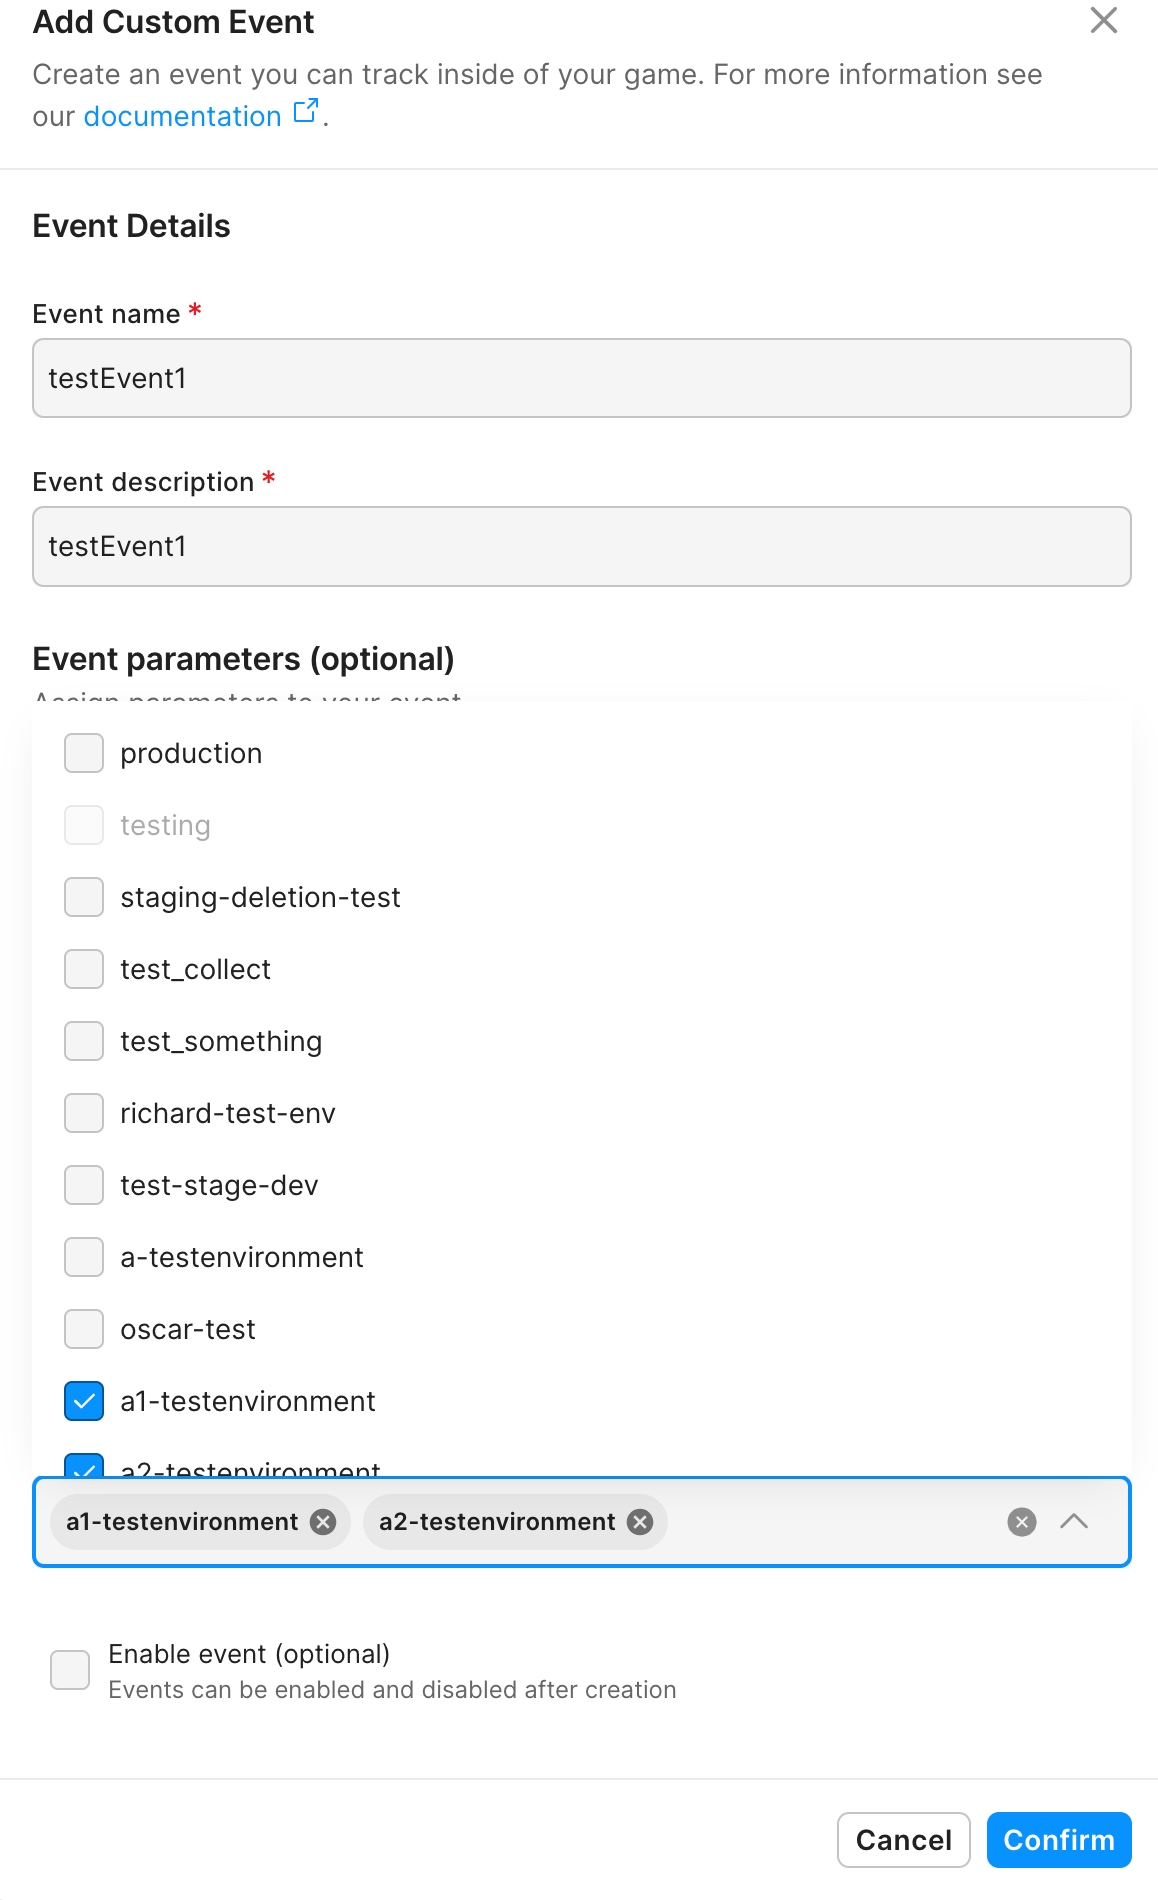Click the Confirm button

1058,1840
